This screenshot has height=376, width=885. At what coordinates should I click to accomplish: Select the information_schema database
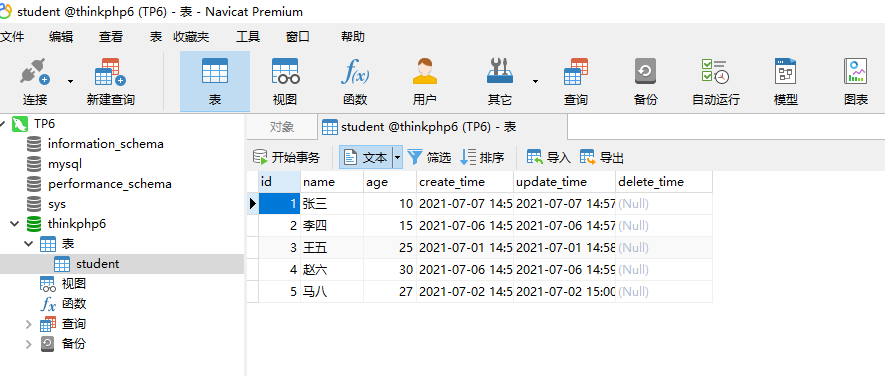106,144
